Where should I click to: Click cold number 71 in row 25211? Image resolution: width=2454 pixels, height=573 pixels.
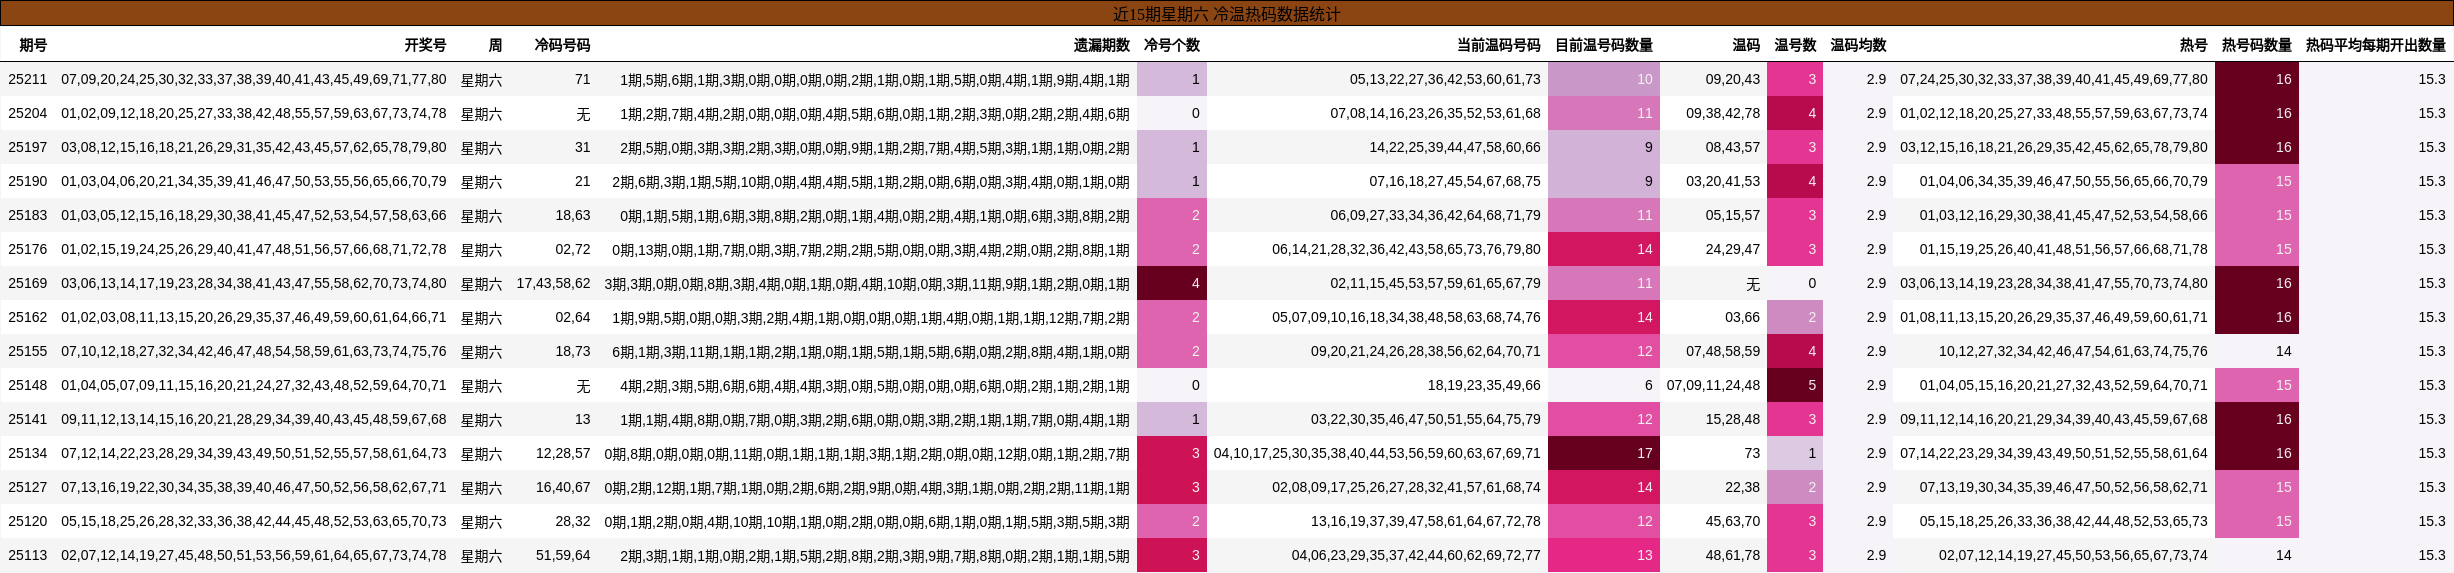pyautogui.click(x=582, y=79)
